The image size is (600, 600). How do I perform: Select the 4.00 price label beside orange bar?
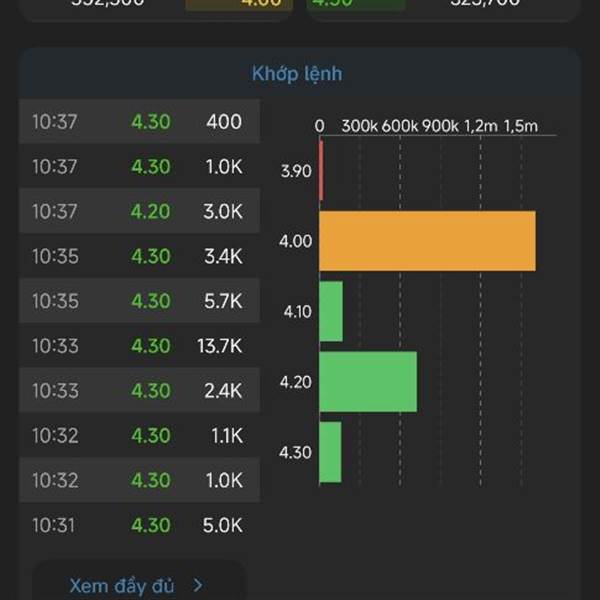coord(297,241)
